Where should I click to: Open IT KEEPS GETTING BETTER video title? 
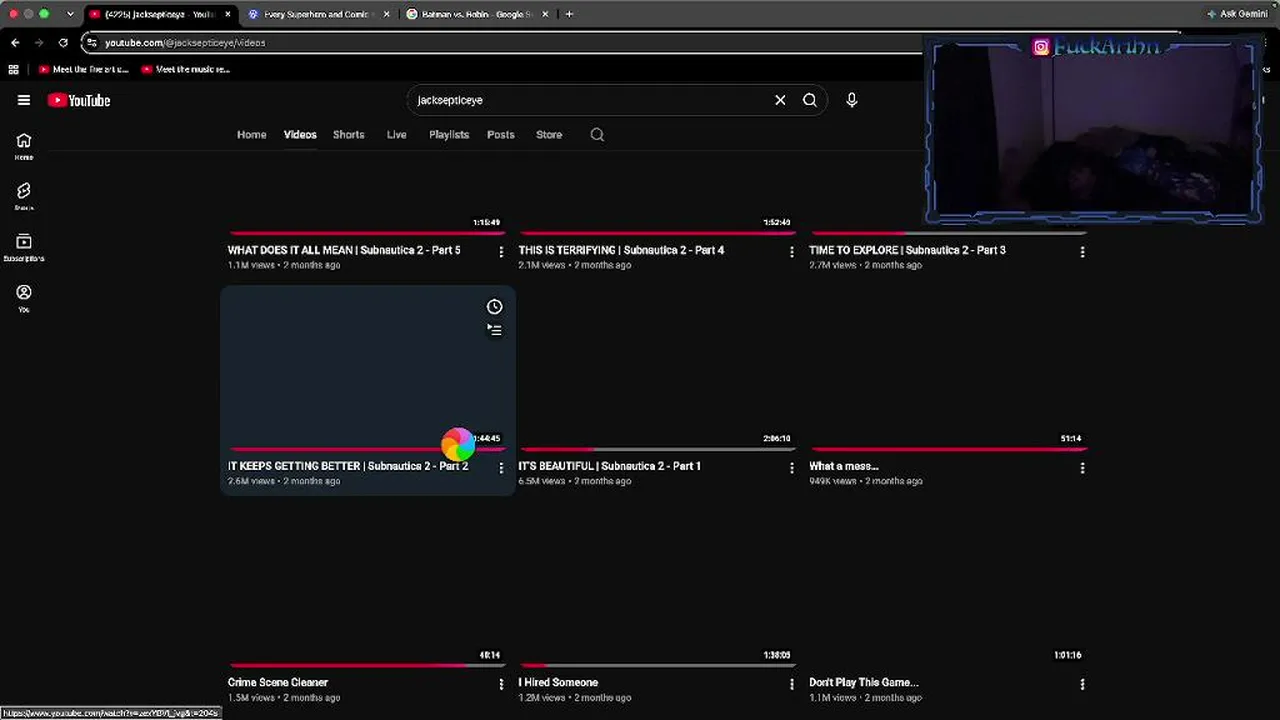point(348,466)
